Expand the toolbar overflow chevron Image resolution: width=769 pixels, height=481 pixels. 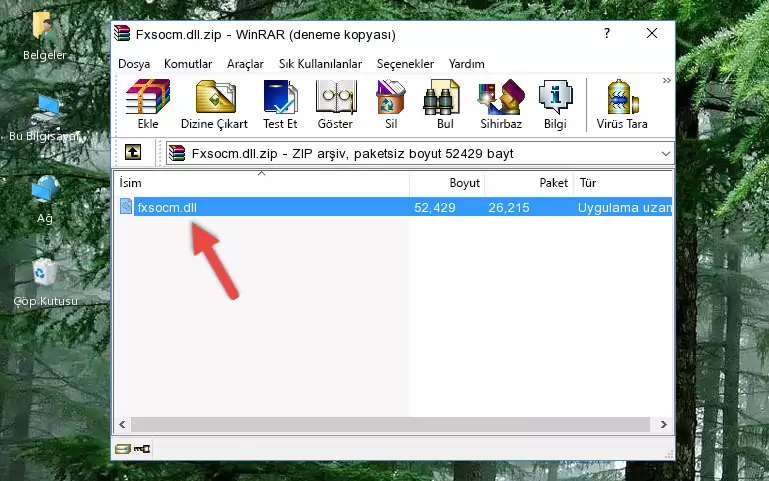click(x=666, y=80)
